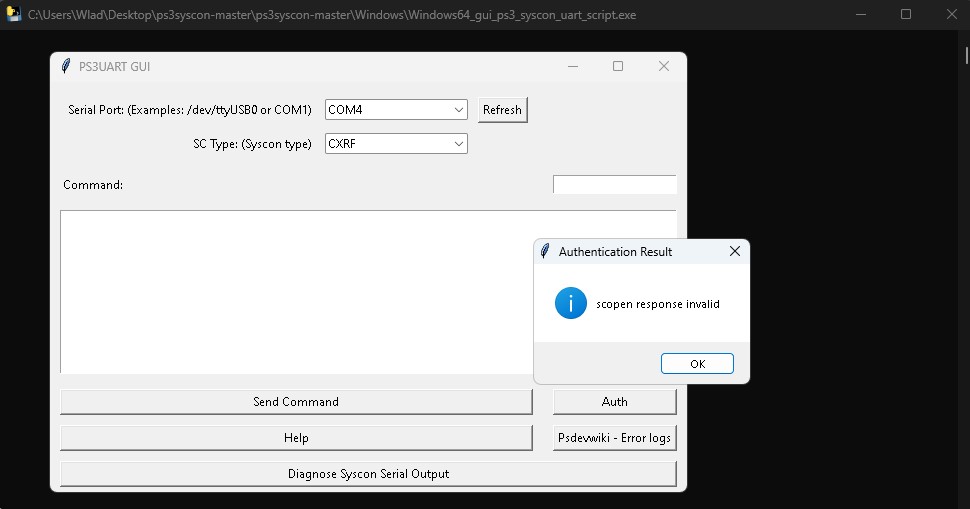This screenshot has height=509, width=970.
Task: Refresh the serial port list
Action: pos(502,110)
